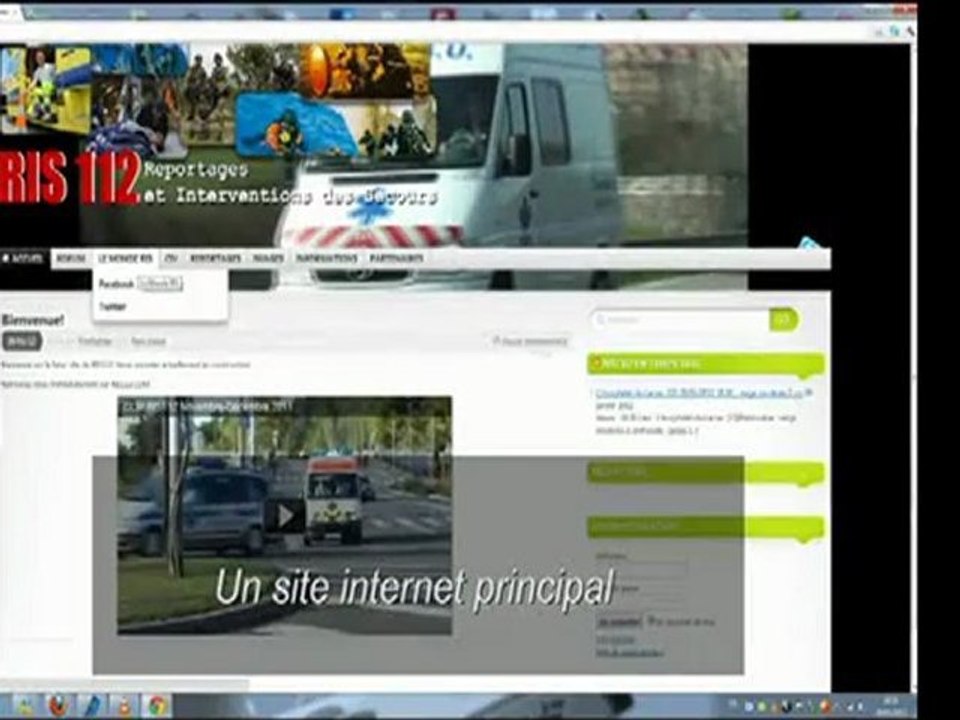Viewport: 960px width, 720px height.
Task: Select Facebook in the dropdown menu
Action: tap(116, 284)
